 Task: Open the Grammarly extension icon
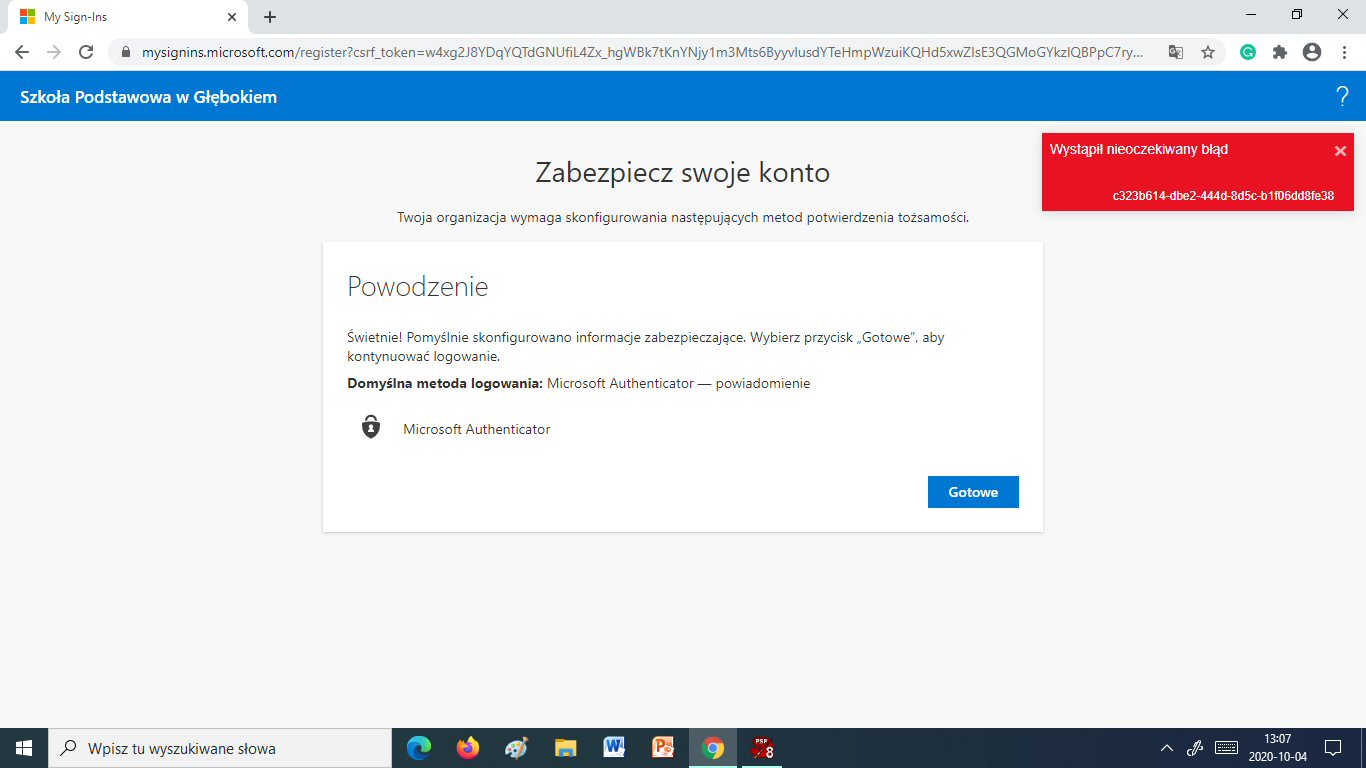[x=1248, y=52]
